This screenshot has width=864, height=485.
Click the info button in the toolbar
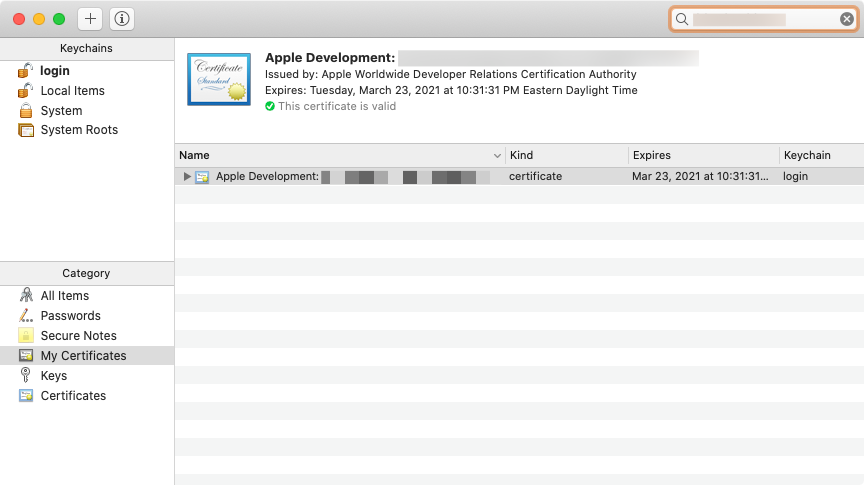(x=121, y=19)
